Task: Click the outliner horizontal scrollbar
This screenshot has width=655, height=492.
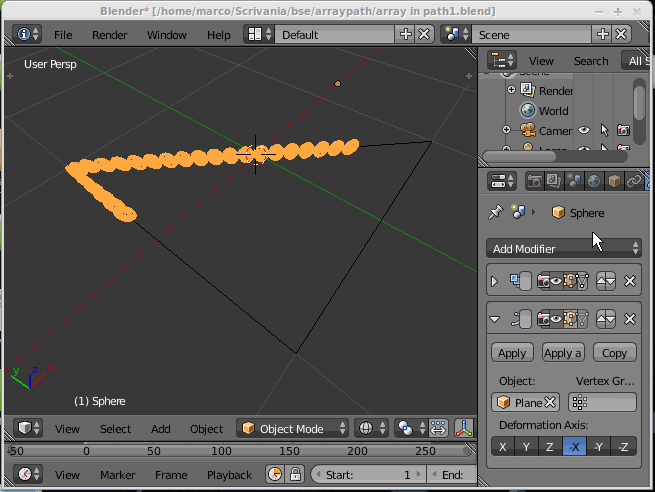Action: click(x=519, y=156)
